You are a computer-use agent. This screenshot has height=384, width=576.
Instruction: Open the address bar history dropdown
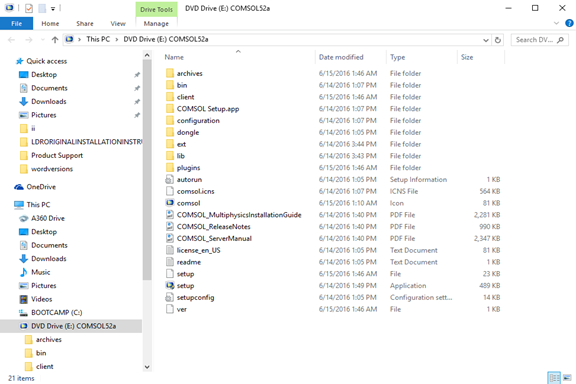click(486, 40)
